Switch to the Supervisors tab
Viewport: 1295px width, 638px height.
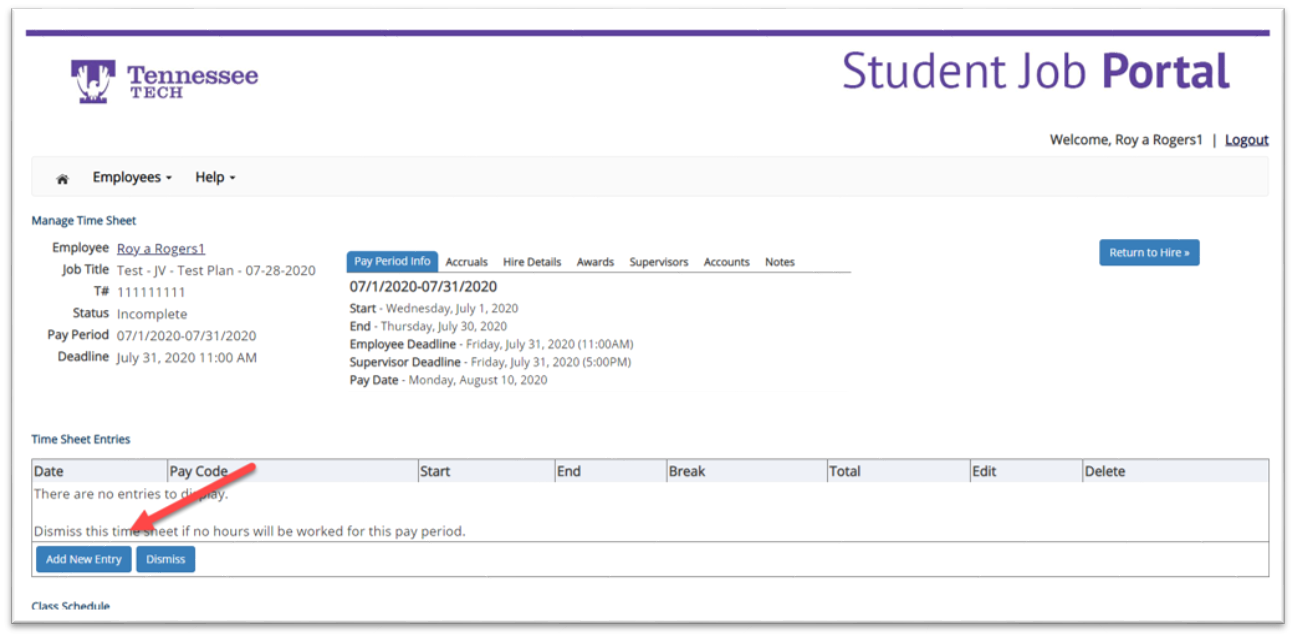pyautogui.click(x=658, y=262)
